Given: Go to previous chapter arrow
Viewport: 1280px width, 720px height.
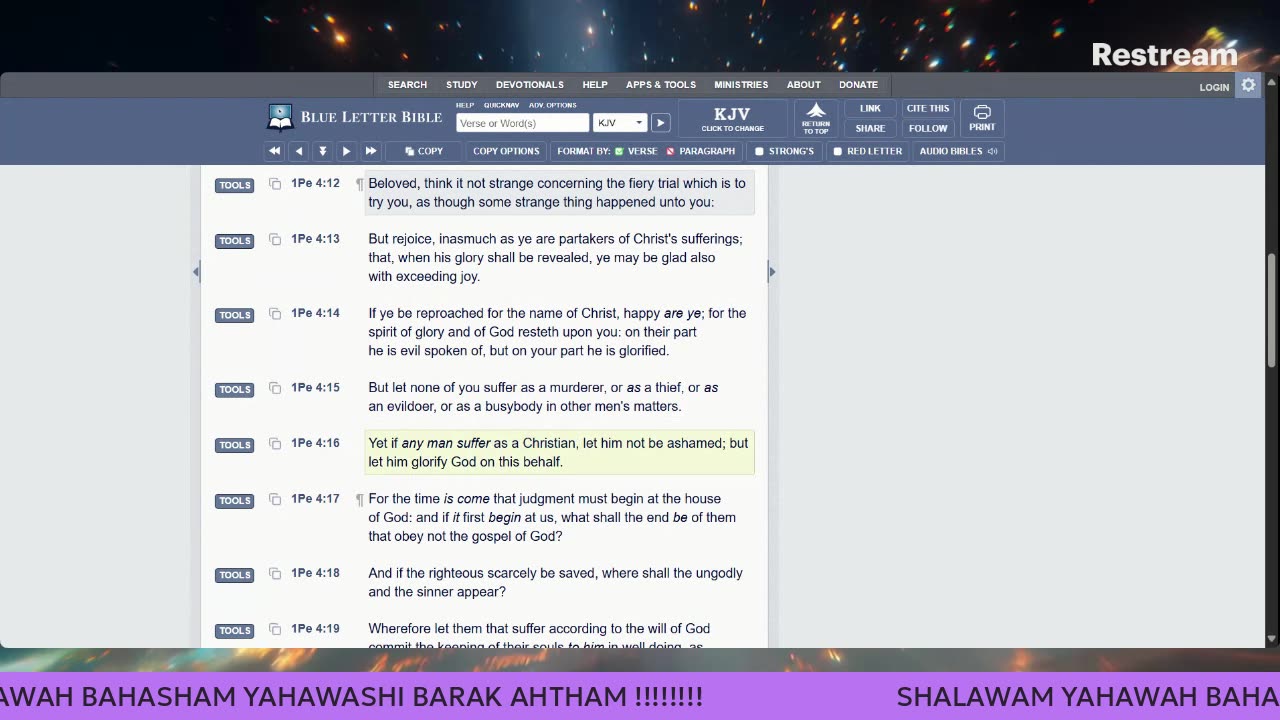Looking at the screenshot, I should tap(298, 151).
